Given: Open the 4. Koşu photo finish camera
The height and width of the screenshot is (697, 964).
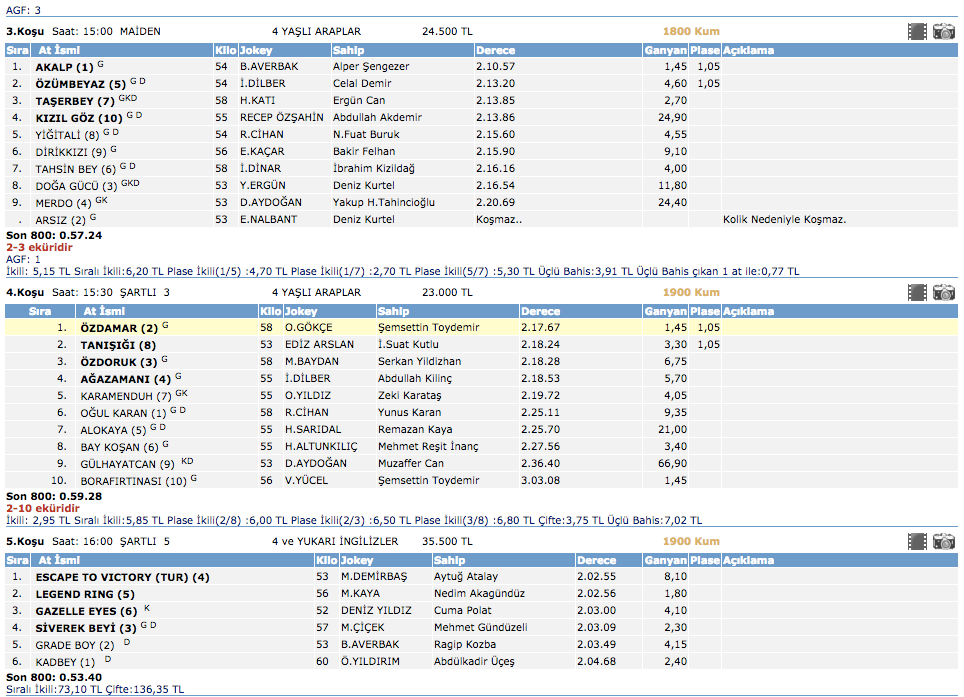Looking at the screenshot, I should click(943, 293).
